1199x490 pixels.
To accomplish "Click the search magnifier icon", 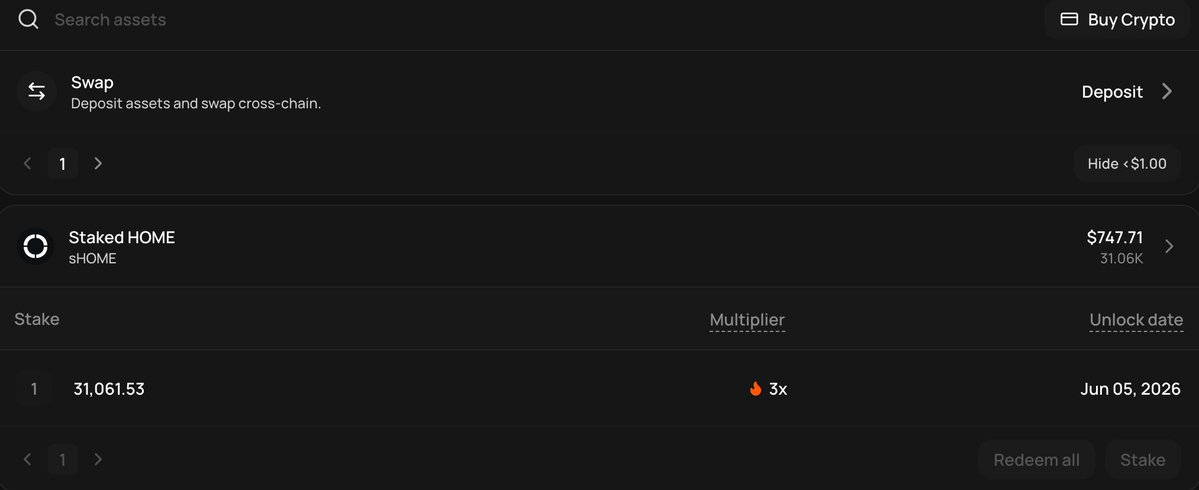I will (x=28, y=20).
